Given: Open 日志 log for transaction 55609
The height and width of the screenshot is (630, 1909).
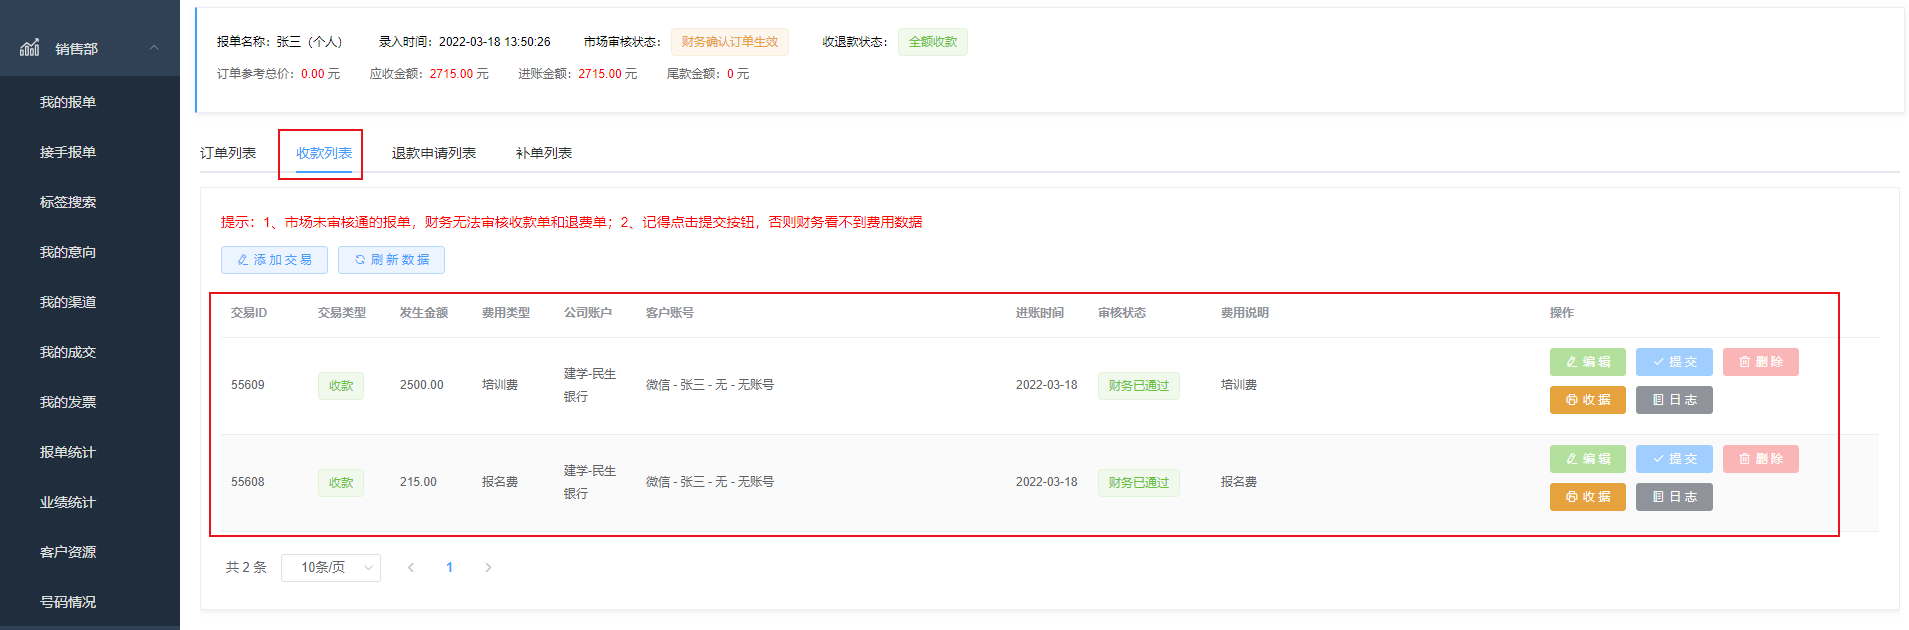Looking at the screenshot, I should [1674, 400].
